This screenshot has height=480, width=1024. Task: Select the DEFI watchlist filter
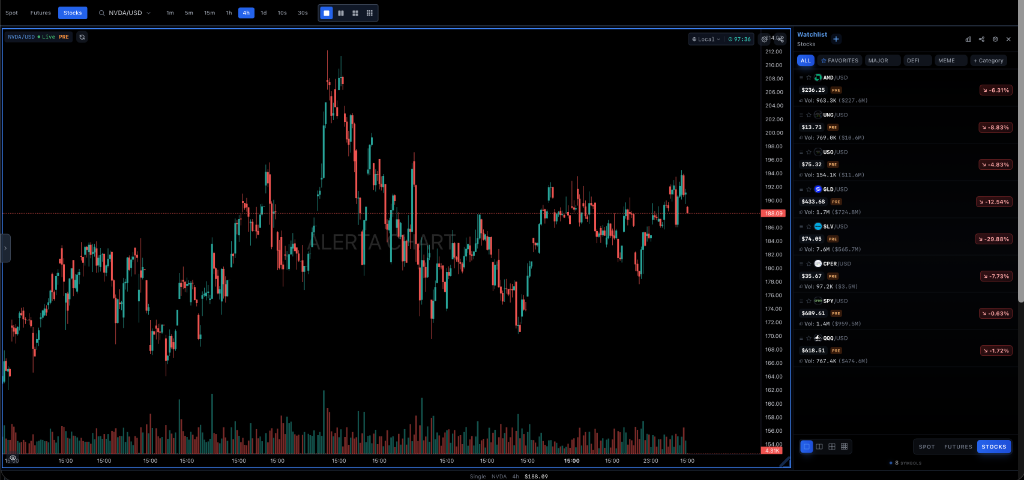point(918,61)
